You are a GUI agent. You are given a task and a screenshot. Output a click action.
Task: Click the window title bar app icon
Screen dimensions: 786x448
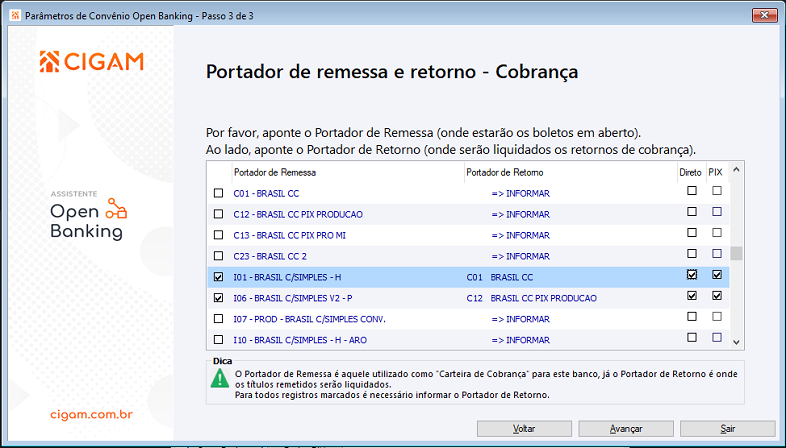pos(11,15)
